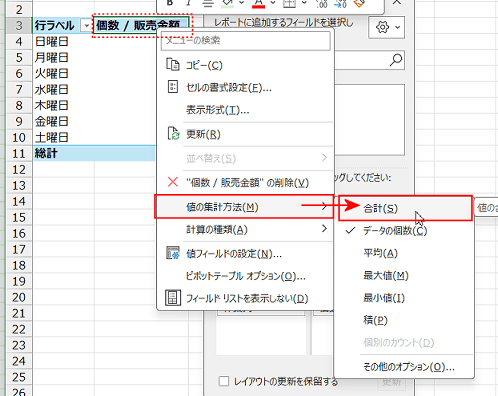Select 平均(A) summarize option
Screen dimensions: 498x396
tap(380, 253)
